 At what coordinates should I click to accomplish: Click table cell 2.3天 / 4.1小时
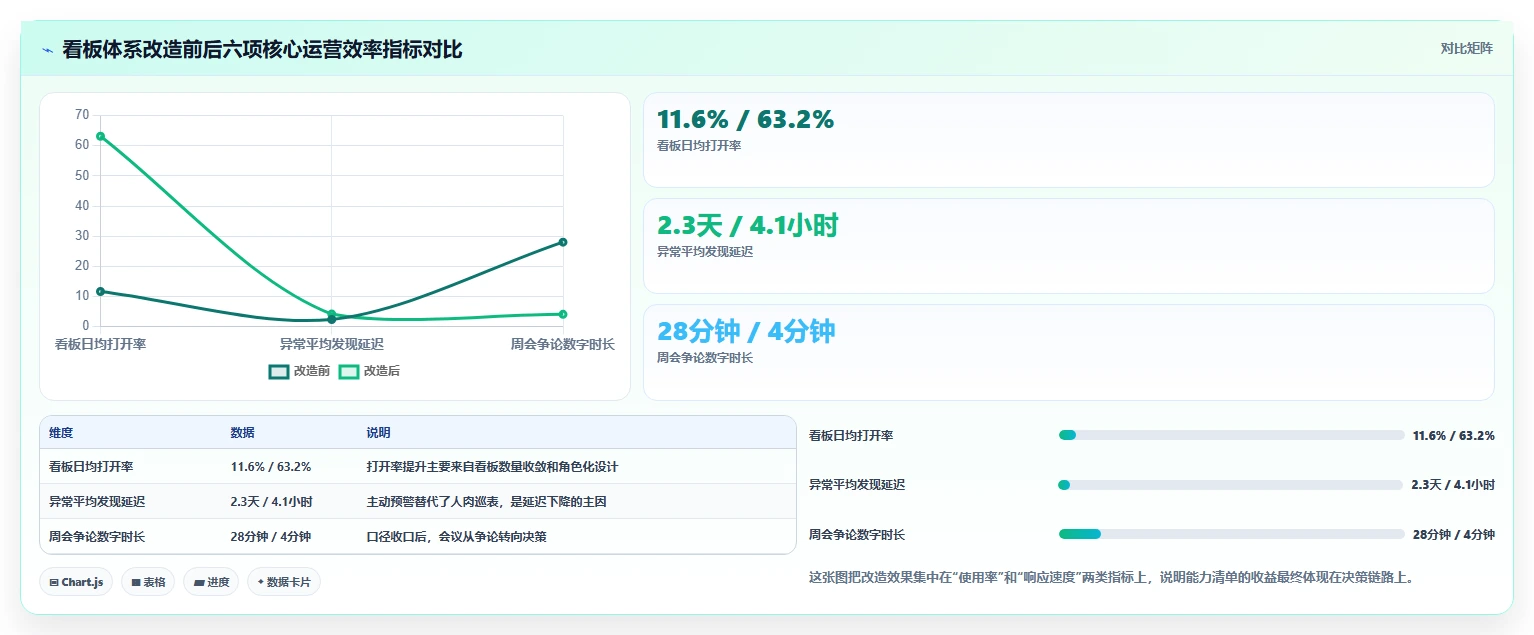271,502
